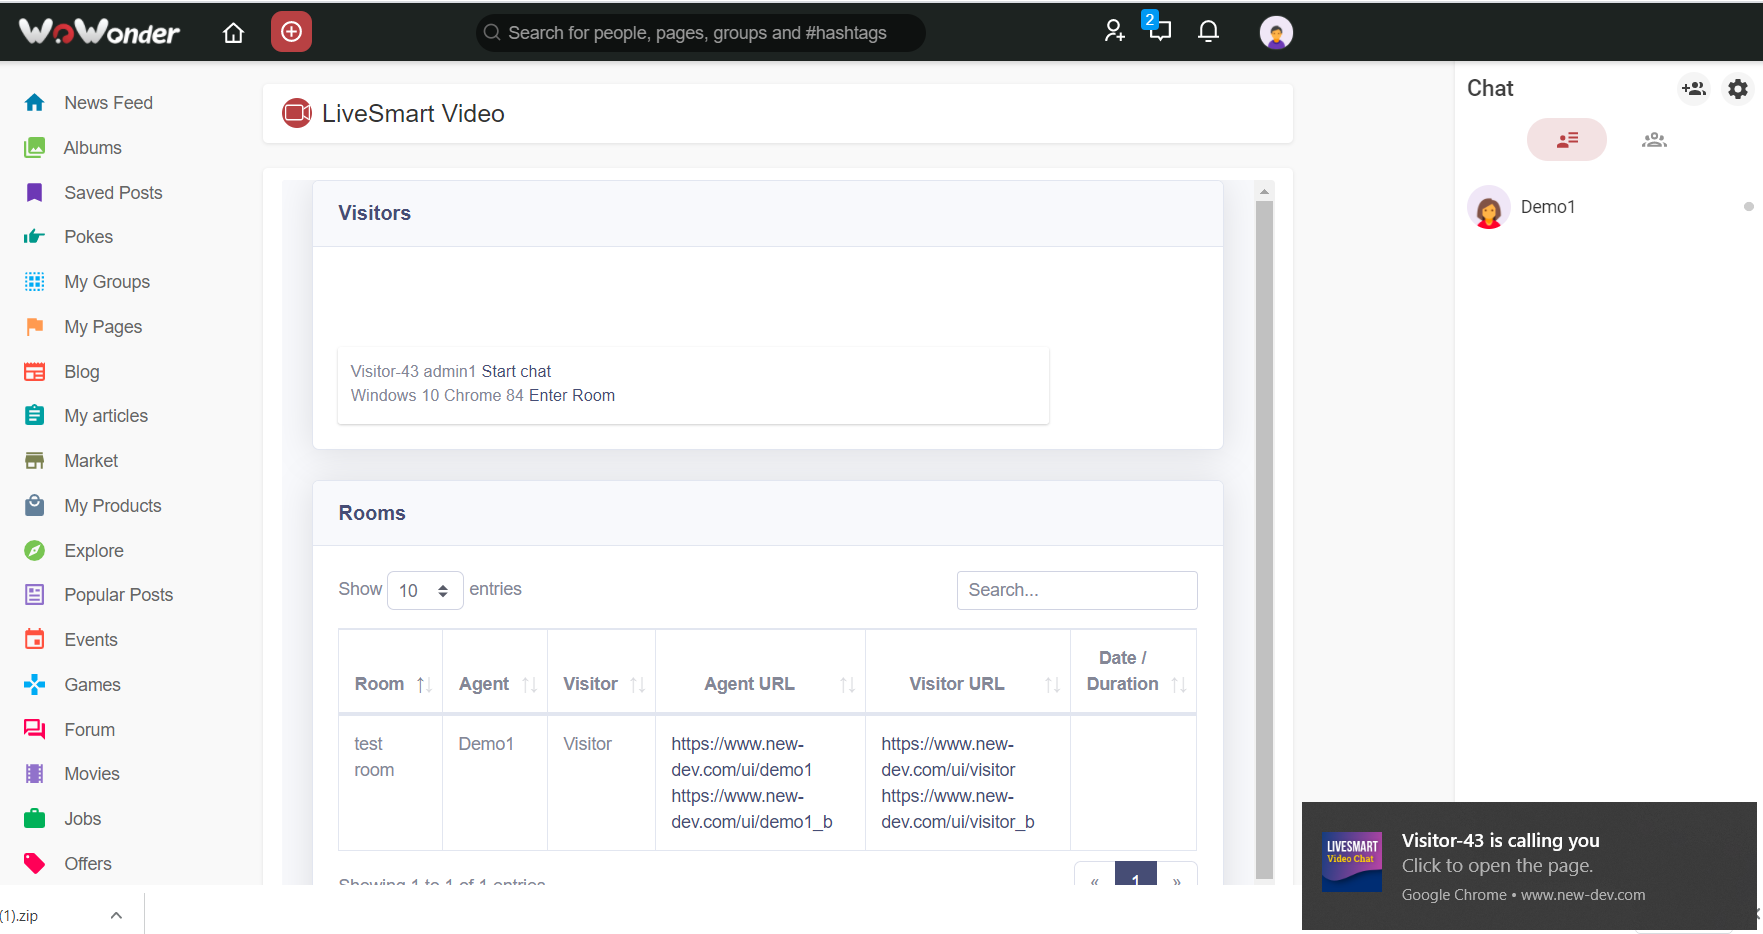Open chat settings with the gear icon
This screenshot has width=1763, height=934.
tap(1737, 88)
